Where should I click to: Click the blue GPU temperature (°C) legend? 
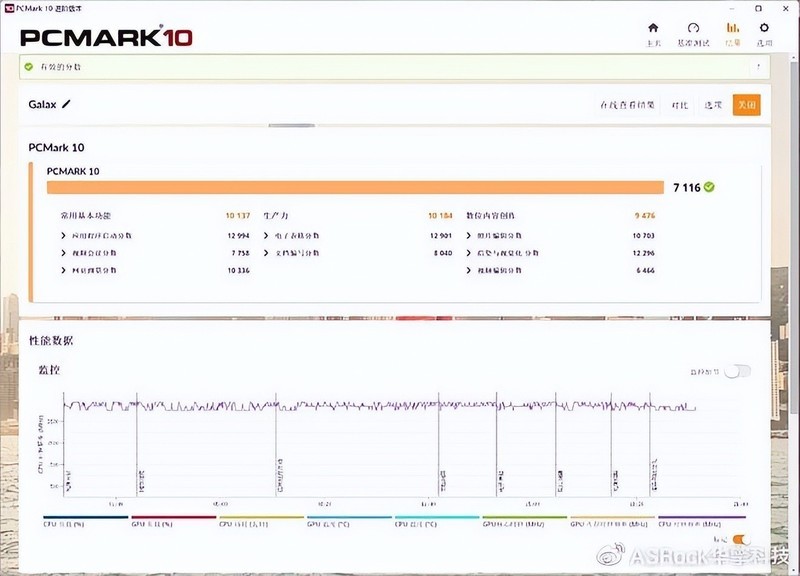(349, 521)
